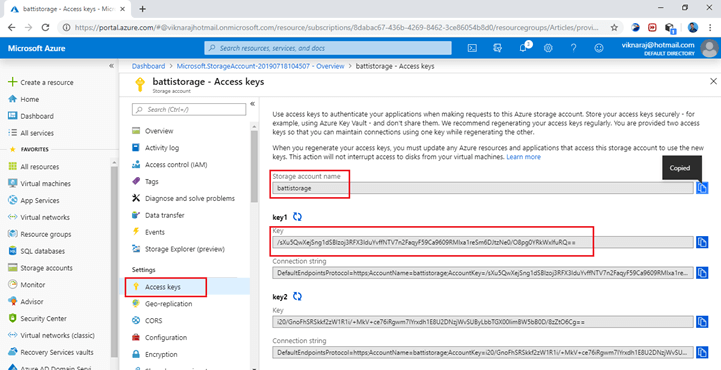Close the Access keys blade
The image size is (721, 370).
click(713, 81)
